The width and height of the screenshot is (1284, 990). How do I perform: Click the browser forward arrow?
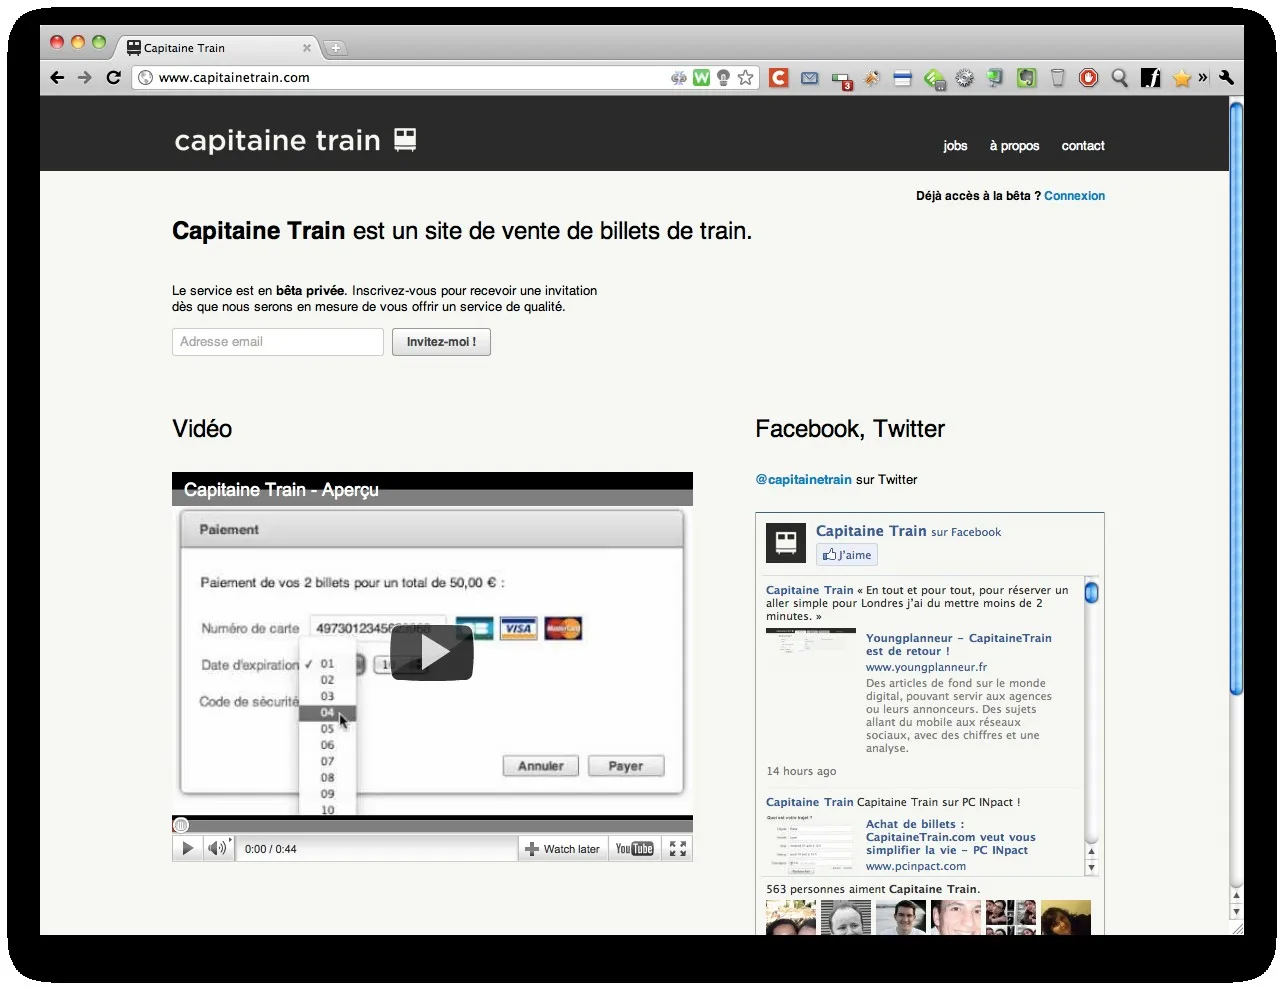pos(85,77)
